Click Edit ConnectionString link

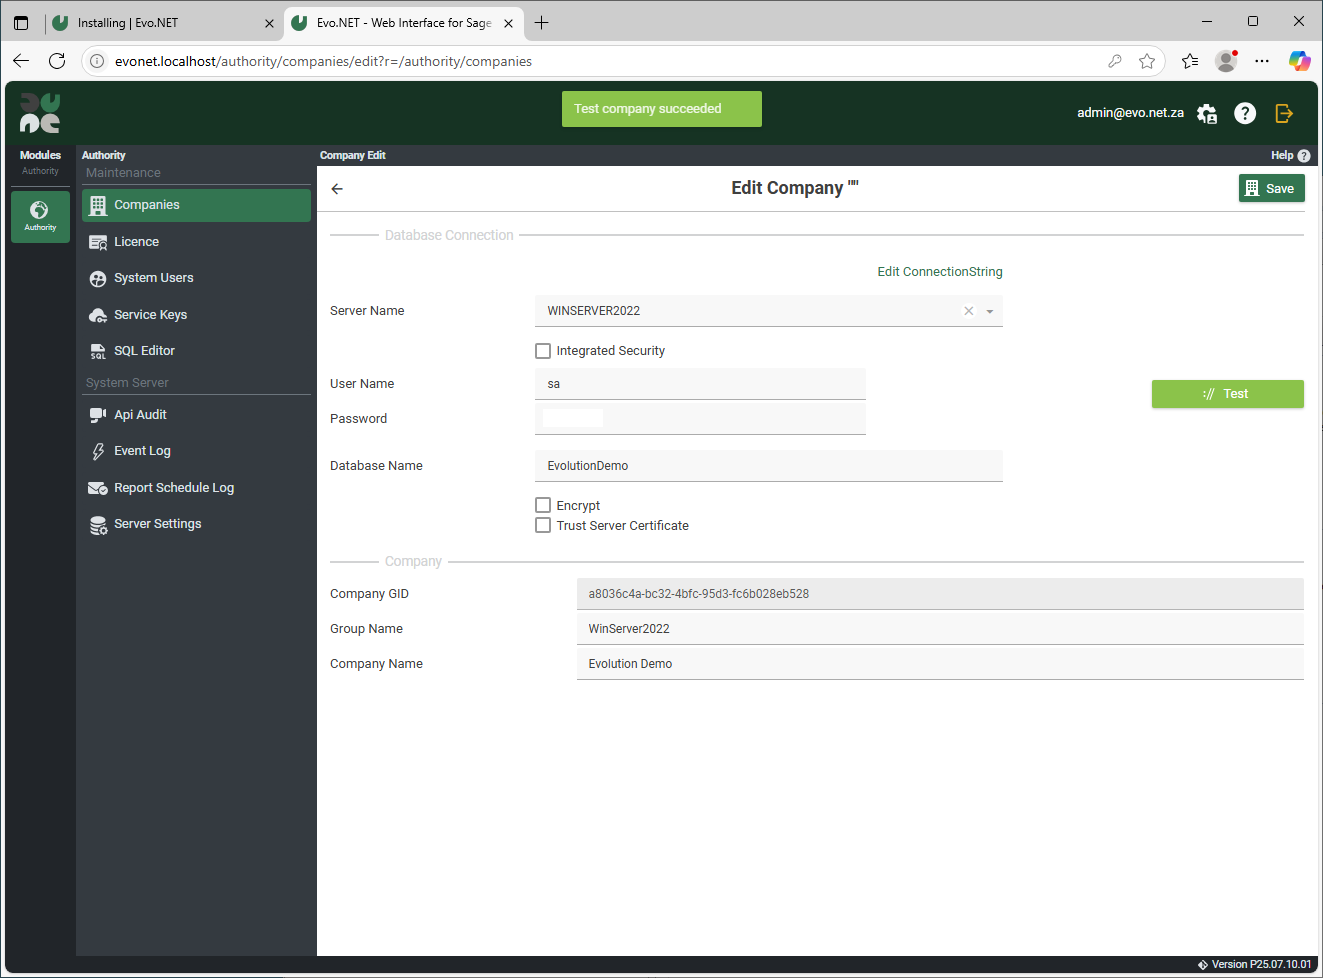(940, 272)
